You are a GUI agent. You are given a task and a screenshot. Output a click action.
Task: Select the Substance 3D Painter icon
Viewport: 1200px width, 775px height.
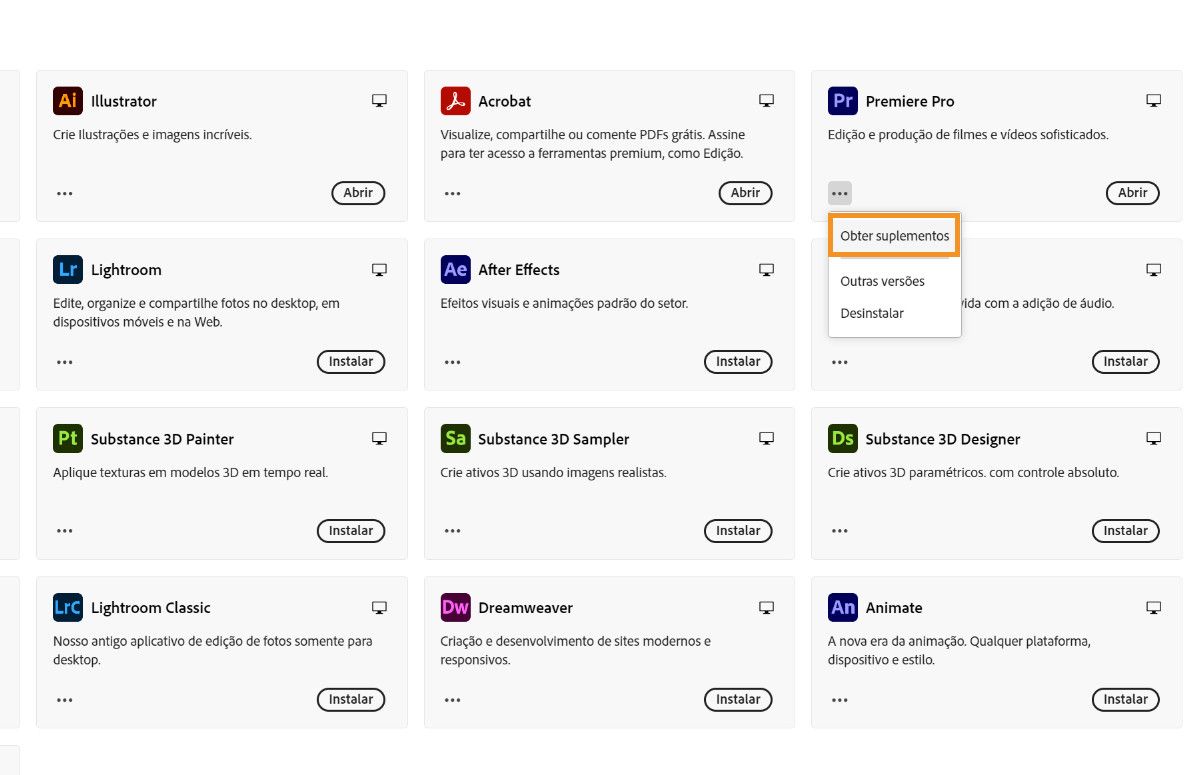(x=67, y=438)
